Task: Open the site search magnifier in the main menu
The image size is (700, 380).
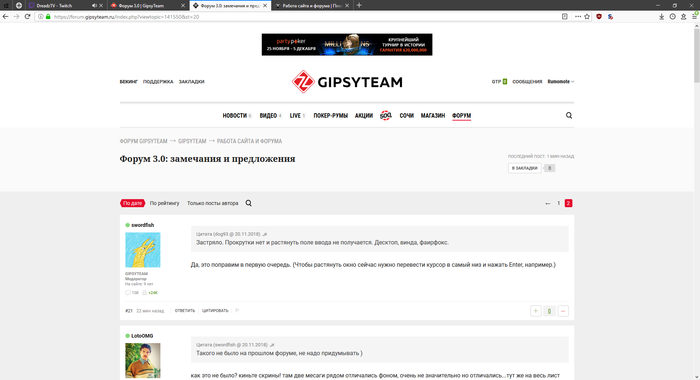Action: click(569, 115)
